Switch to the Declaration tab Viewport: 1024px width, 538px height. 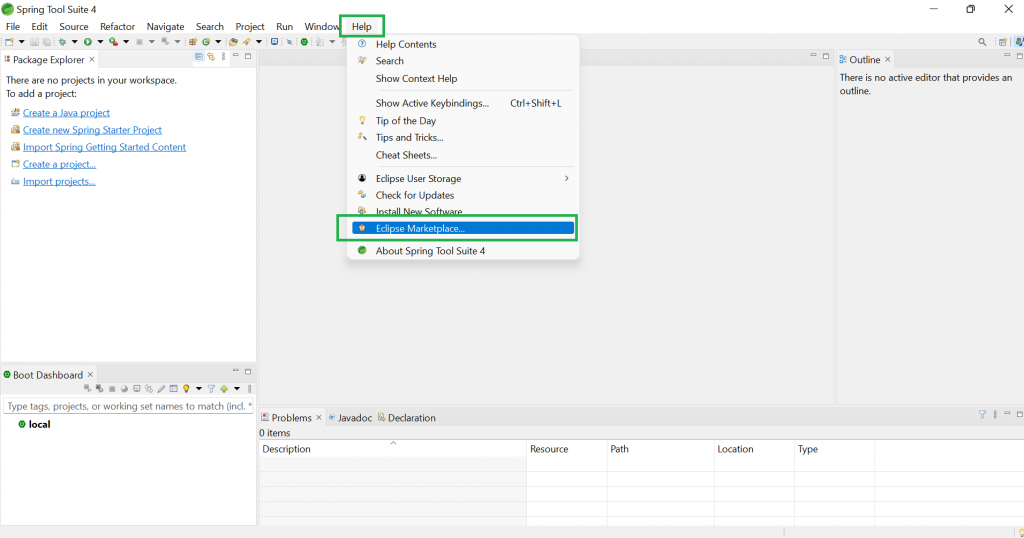pyautogui.click(x=407, y=418)
